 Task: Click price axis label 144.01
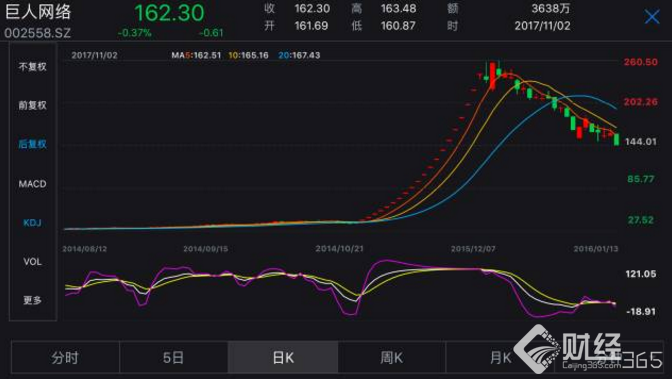coord(640,141)
